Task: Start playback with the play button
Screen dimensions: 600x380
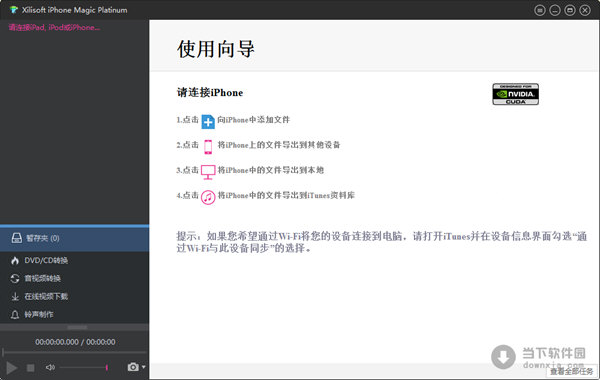Action: pos(11,368)
